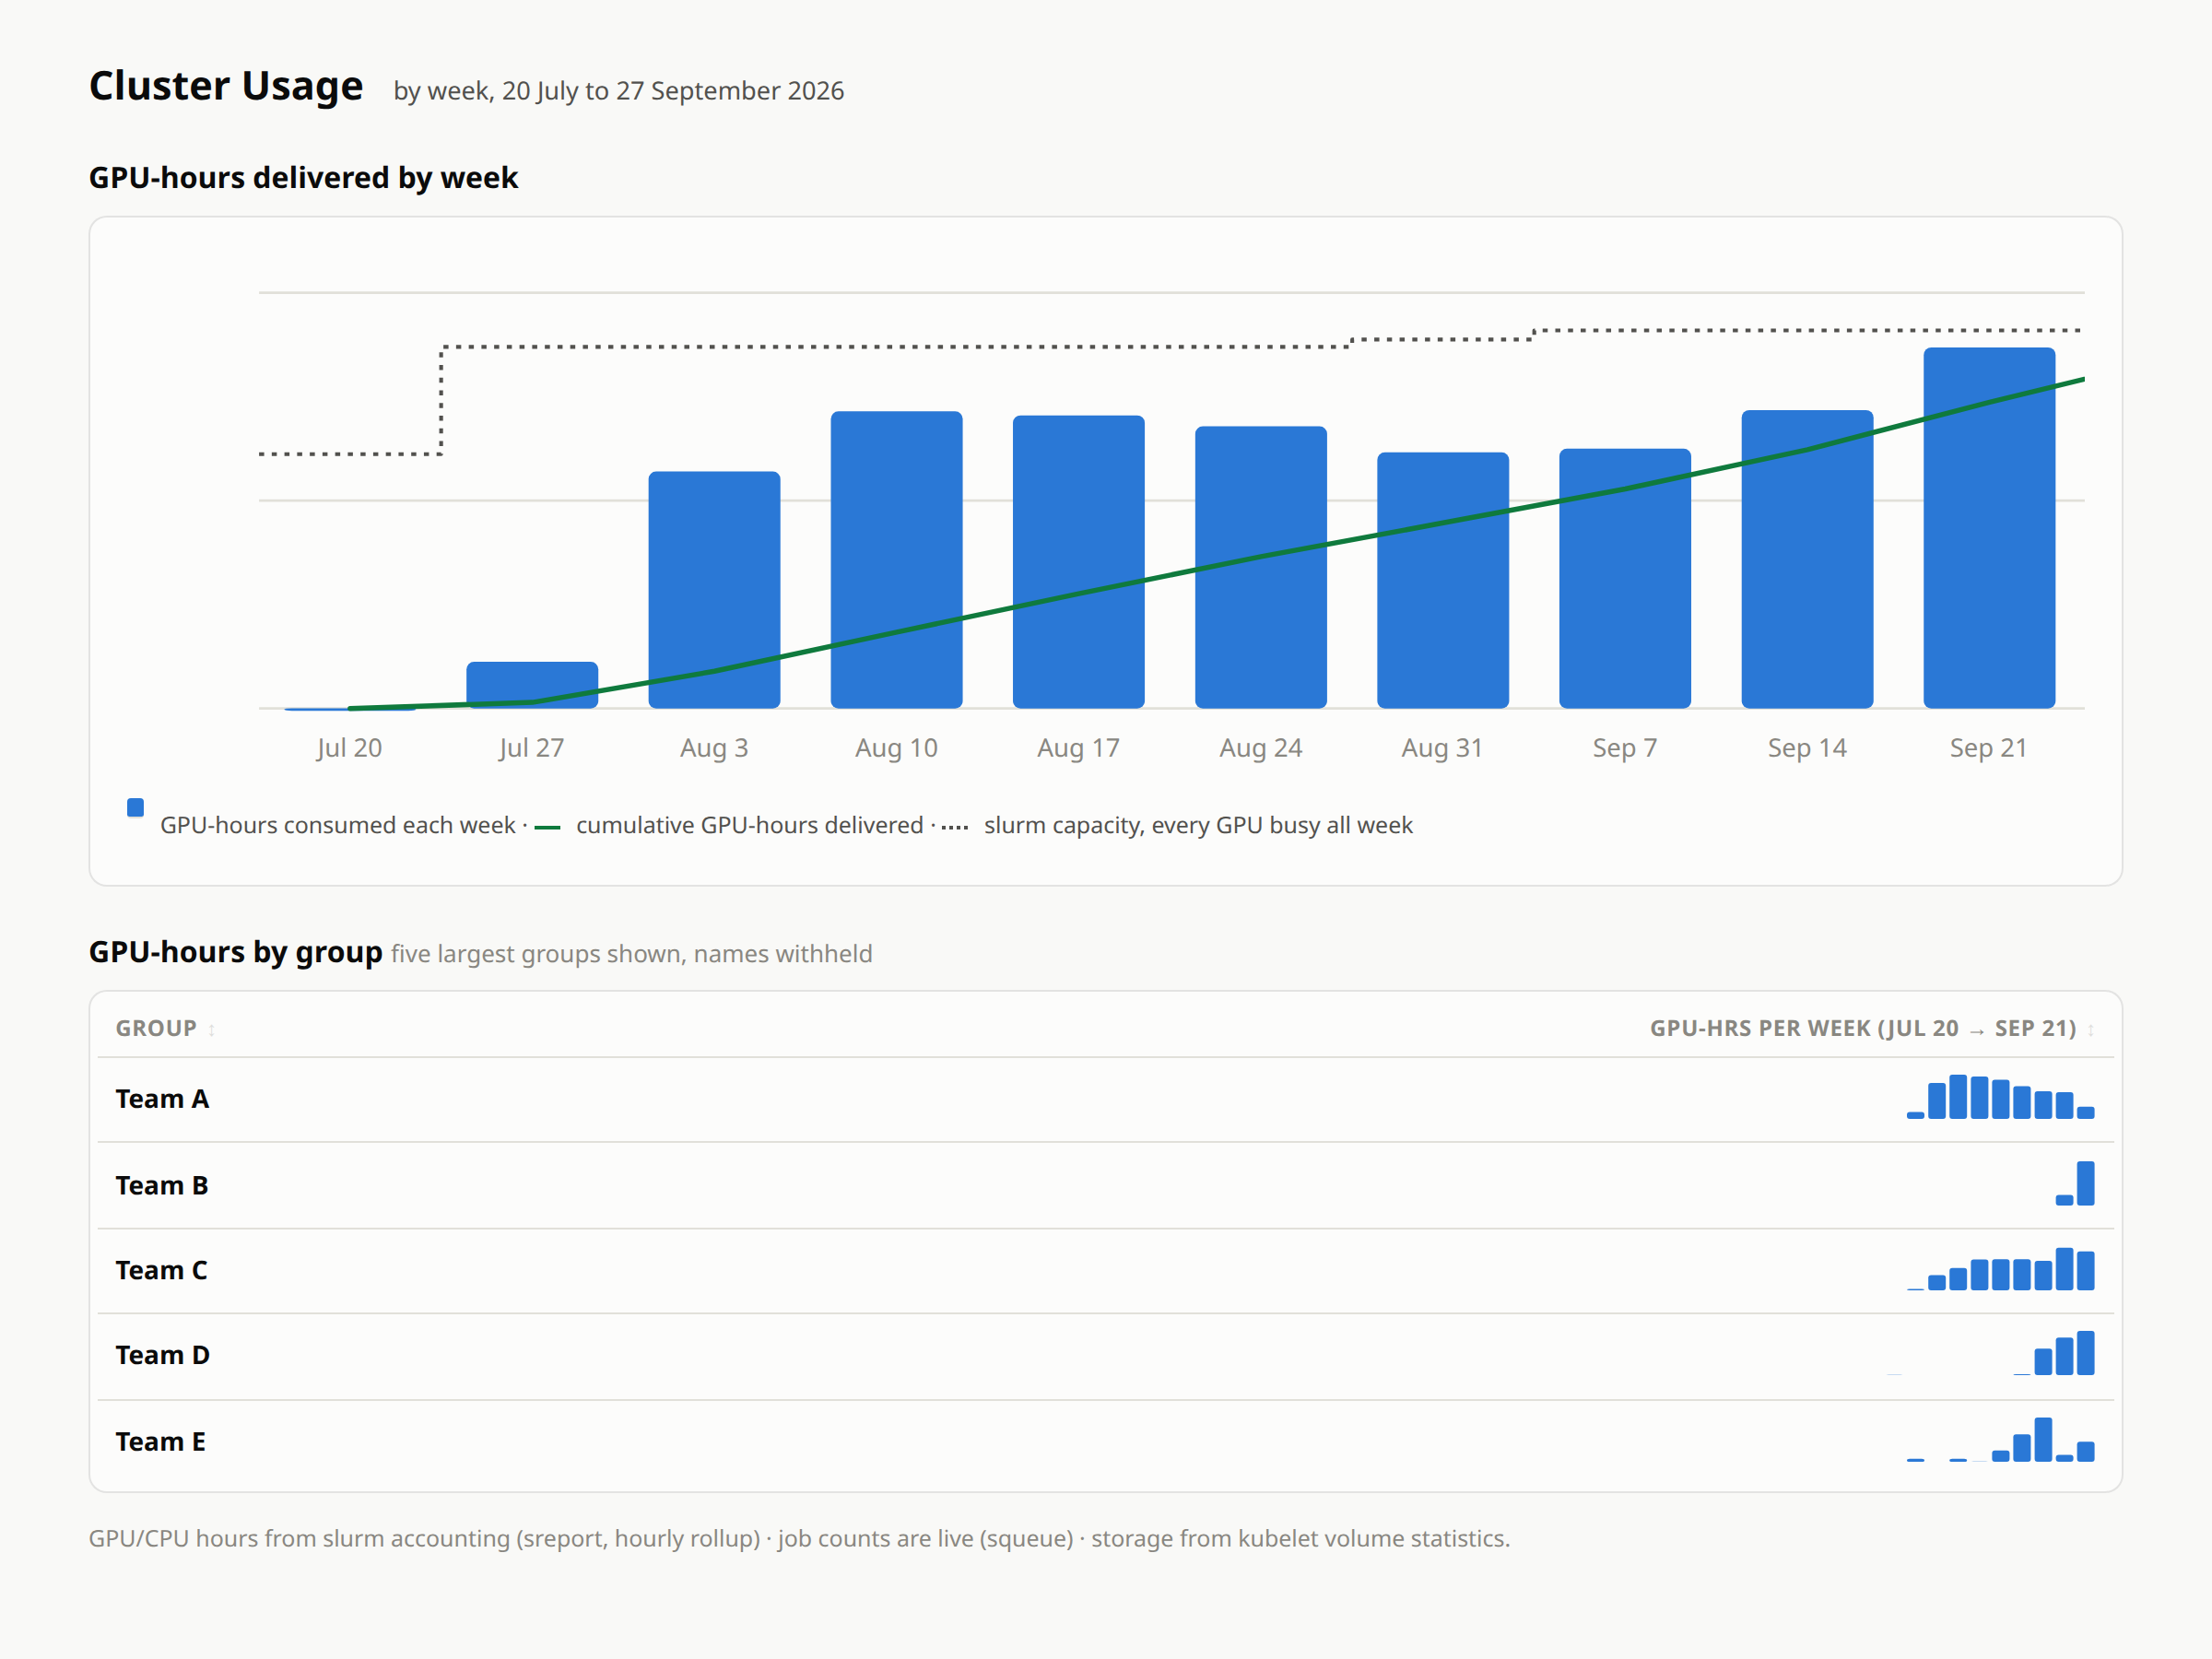Click the Aug 10 axis label
This screenshot has width=2212, height=1659.
coord(896,748)
